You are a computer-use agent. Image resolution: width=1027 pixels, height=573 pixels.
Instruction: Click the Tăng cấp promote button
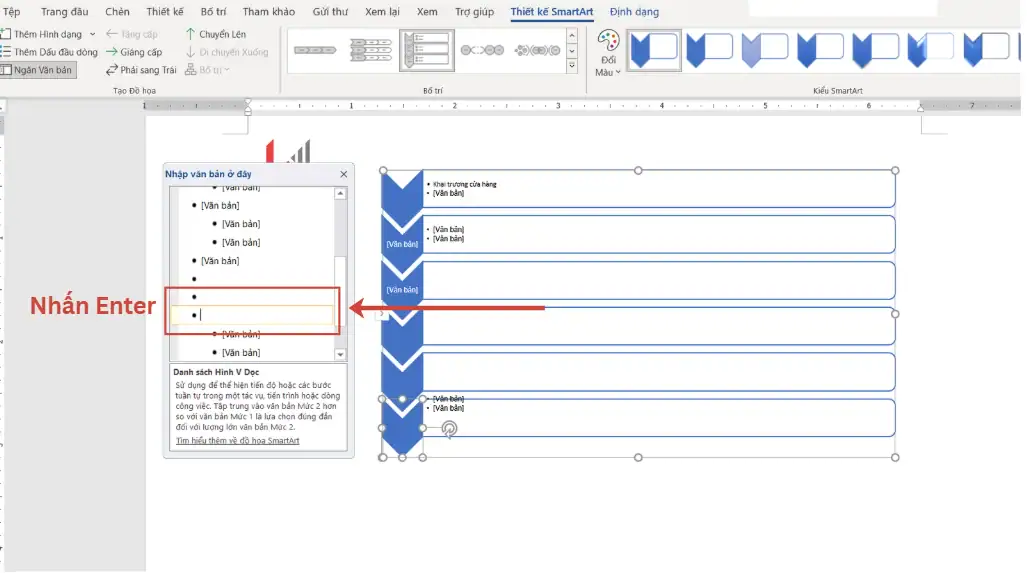[x=132, y=34]
